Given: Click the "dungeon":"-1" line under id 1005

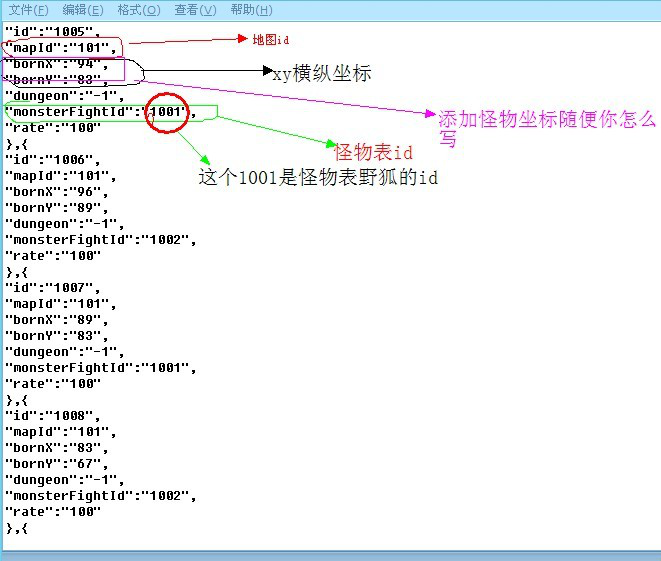Looking at the screenshot, I should [x=64, y=96].
